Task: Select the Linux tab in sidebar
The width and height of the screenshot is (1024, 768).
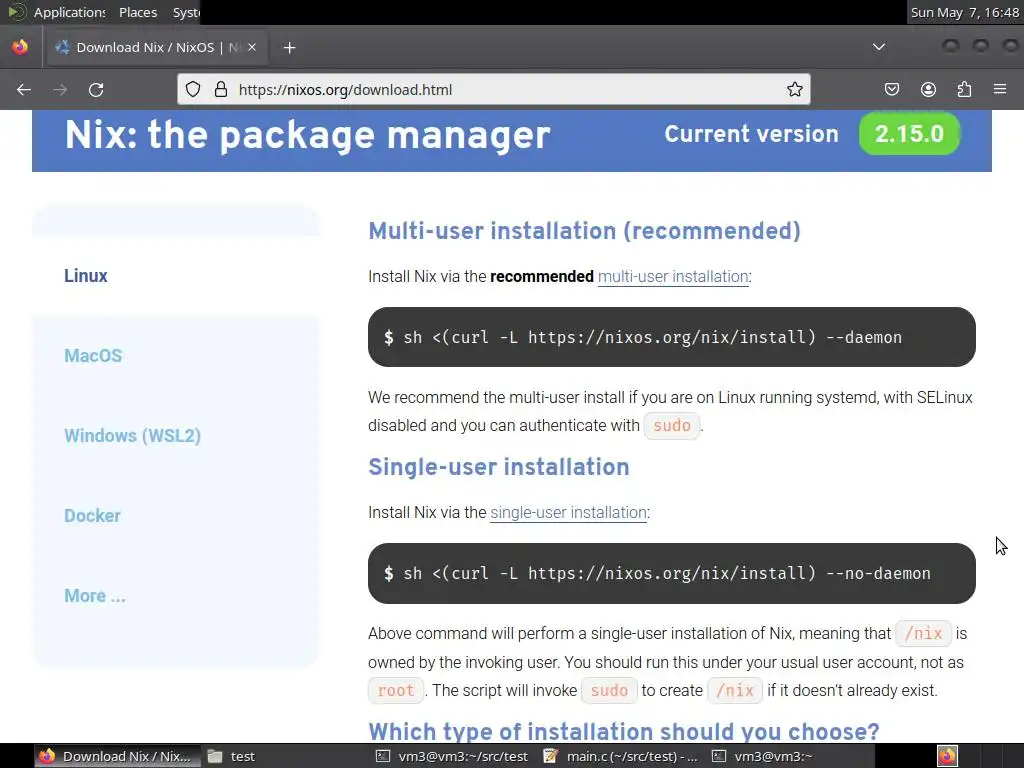Action: (86, 276)
